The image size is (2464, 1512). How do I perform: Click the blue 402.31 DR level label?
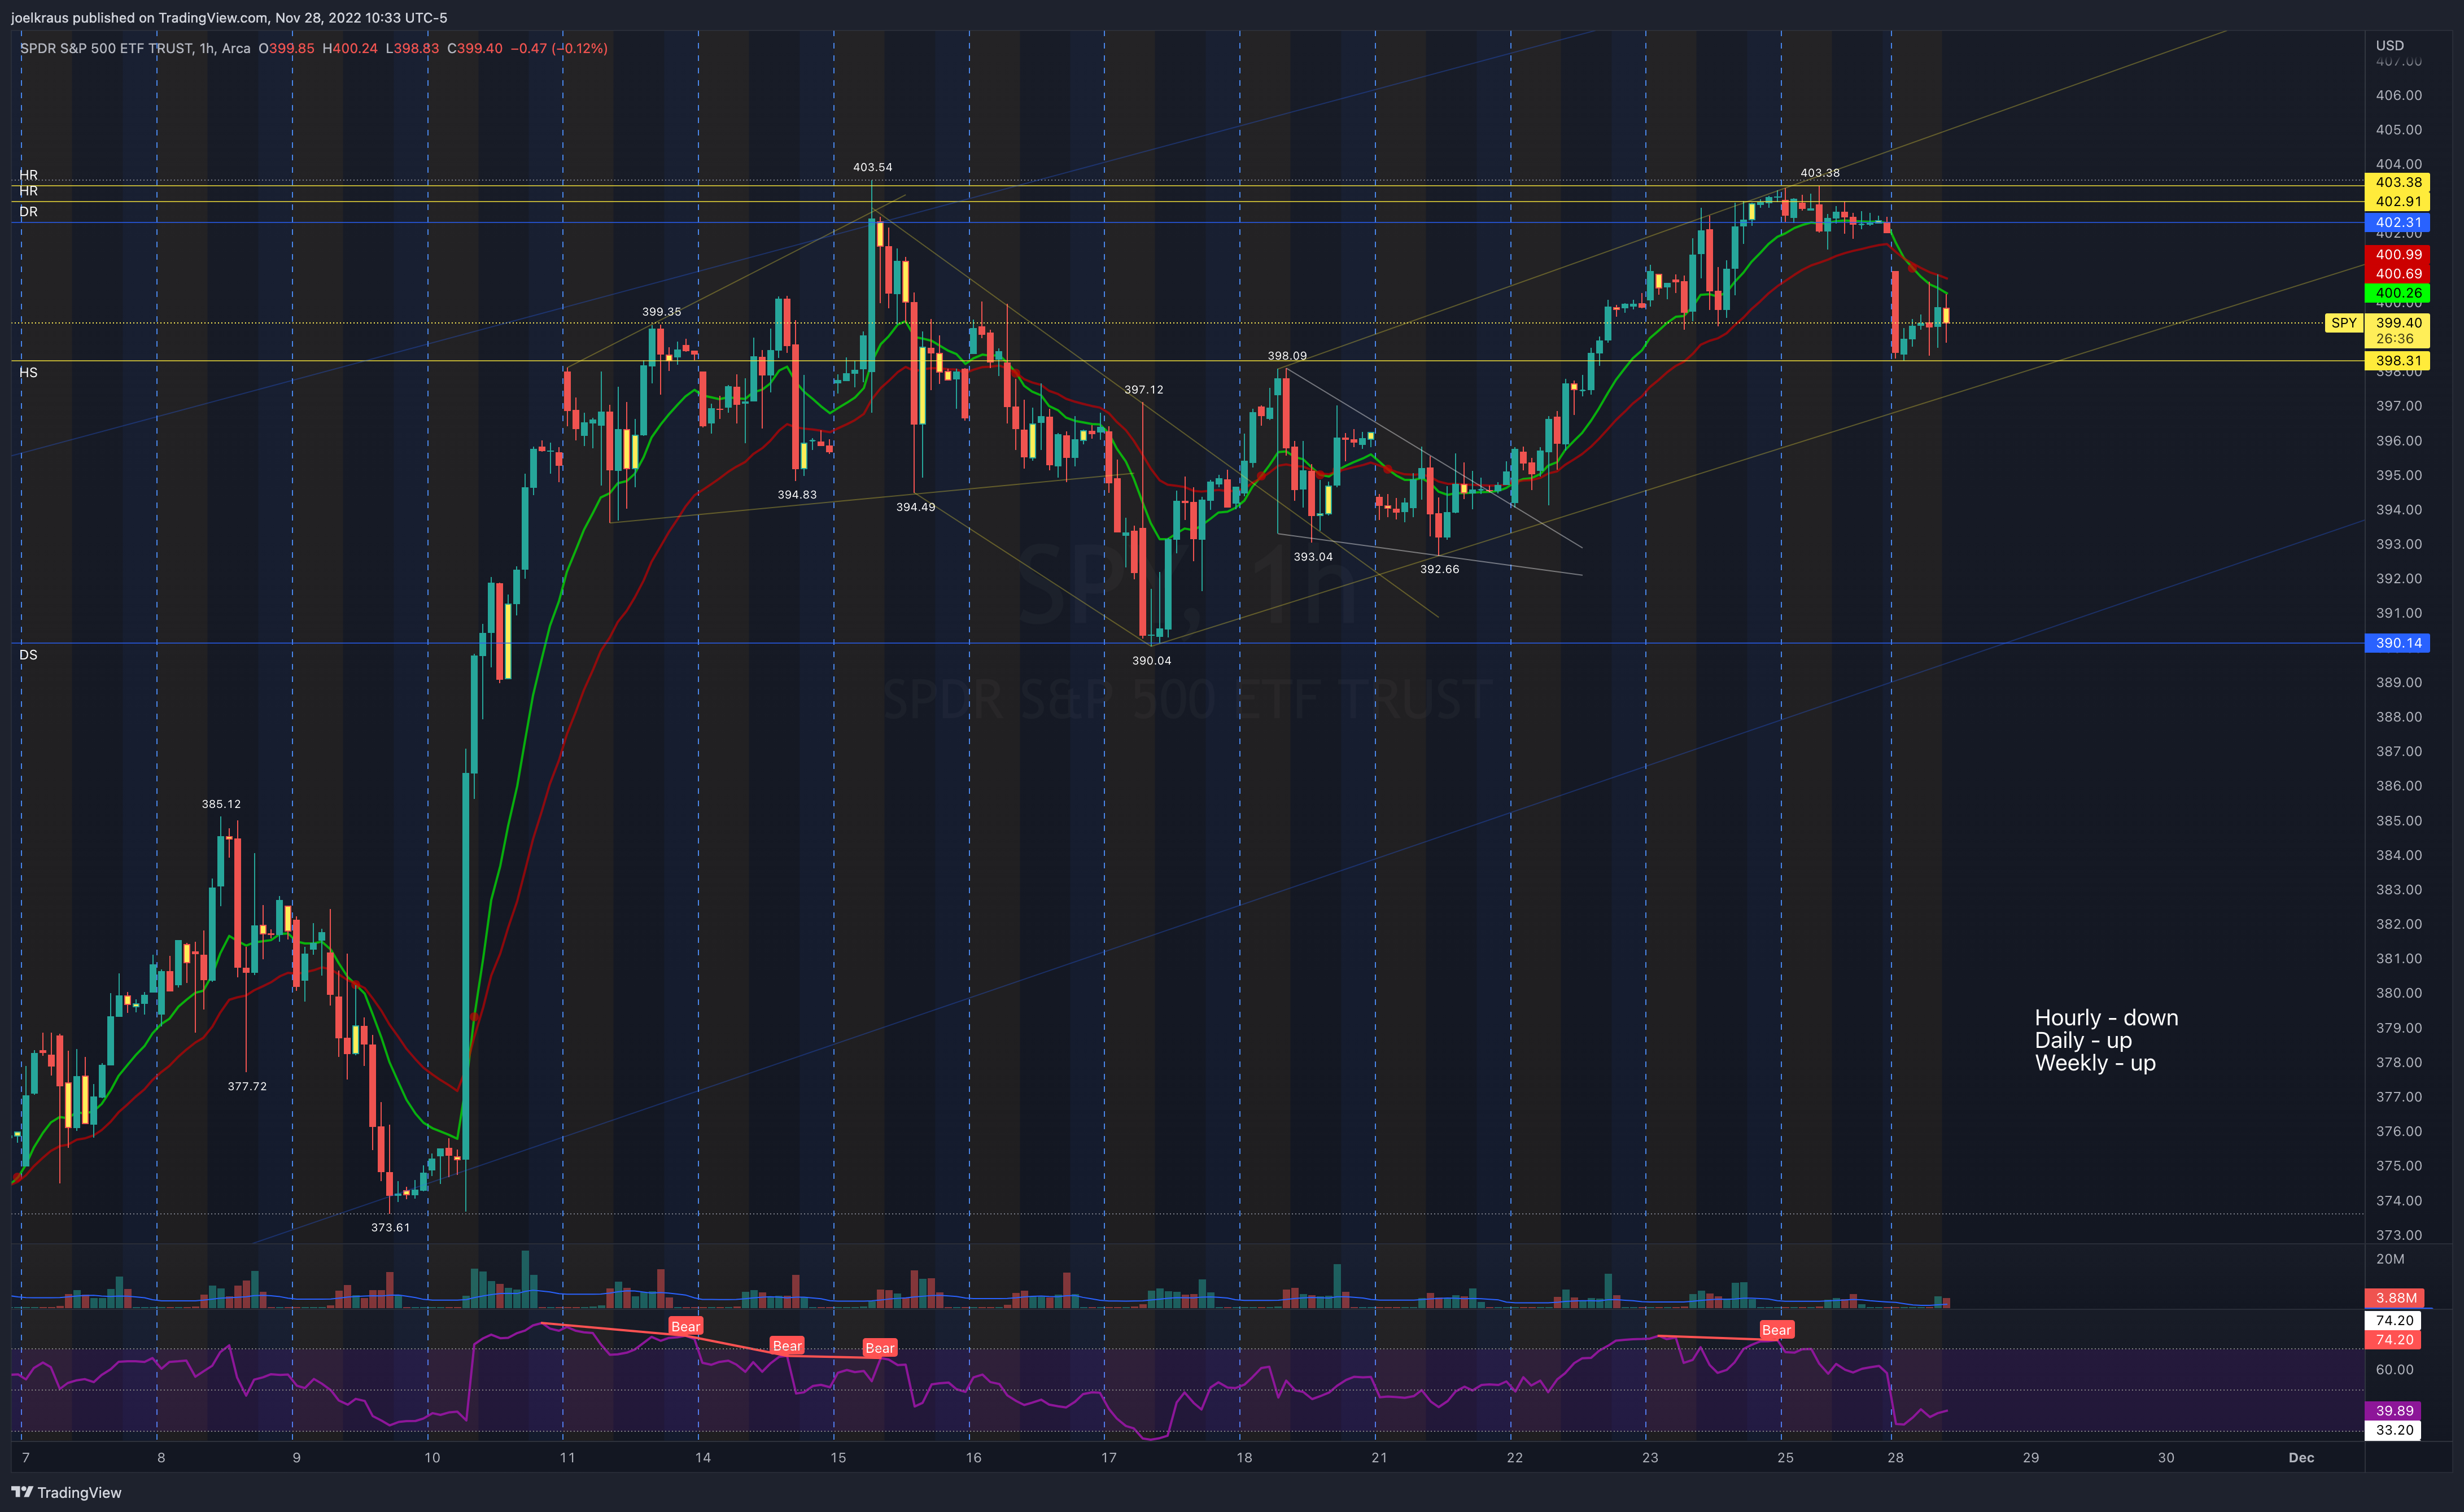[2398, 223]
